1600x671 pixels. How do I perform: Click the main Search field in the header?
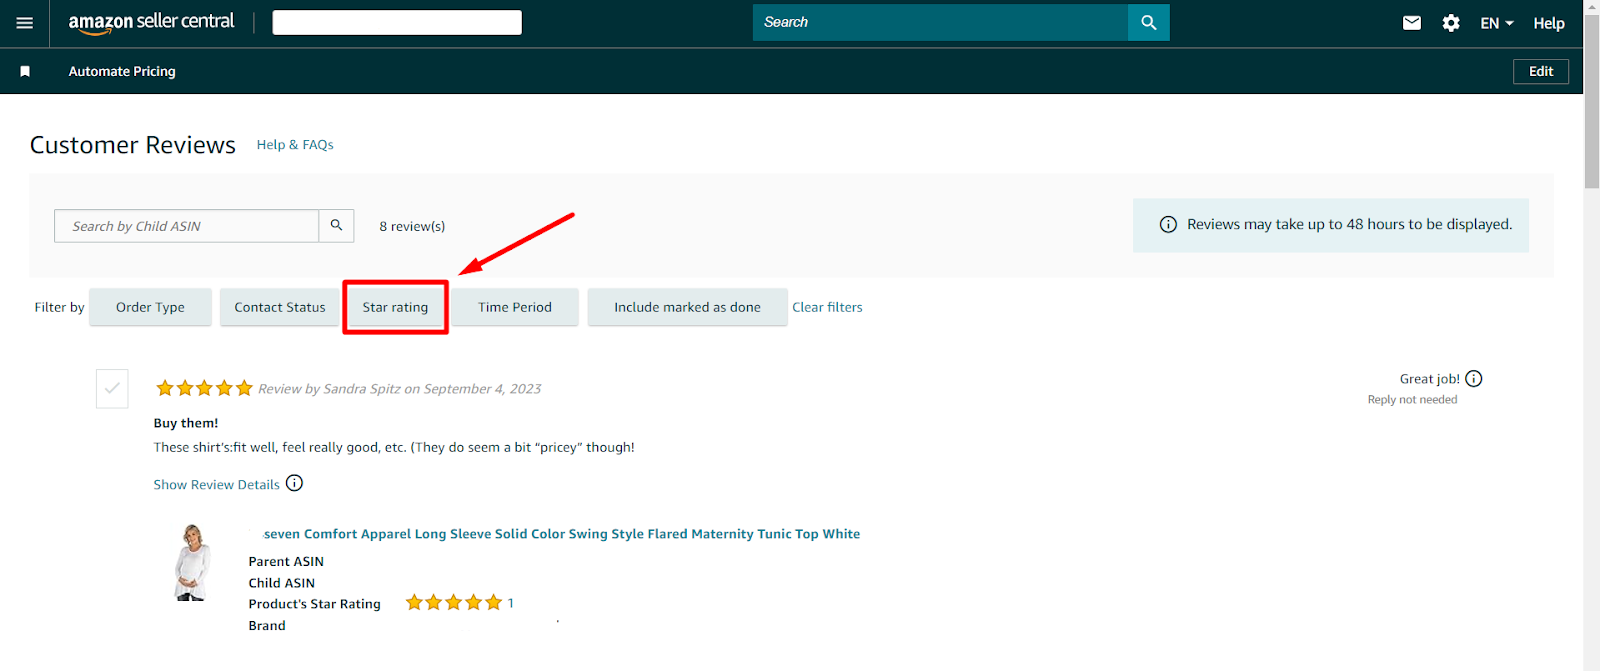point(940,22)
